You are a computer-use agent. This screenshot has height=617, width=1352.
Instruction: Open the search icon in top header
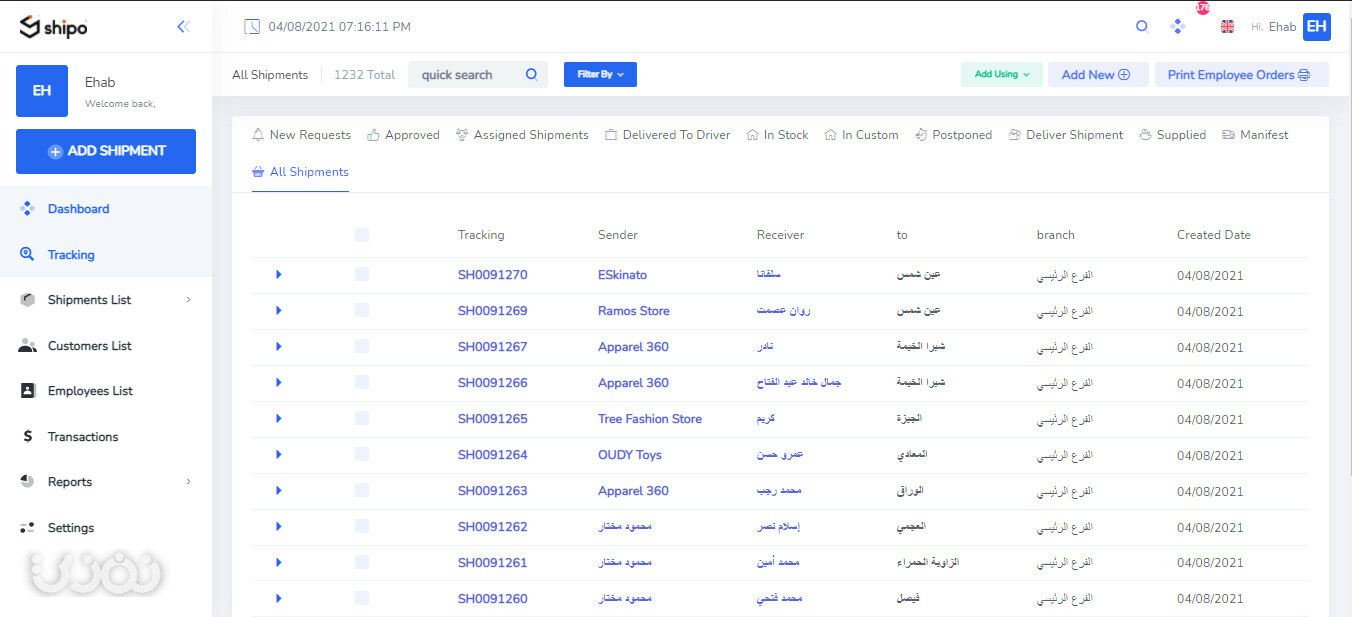pyautogui.click(x=1142, y=27)
